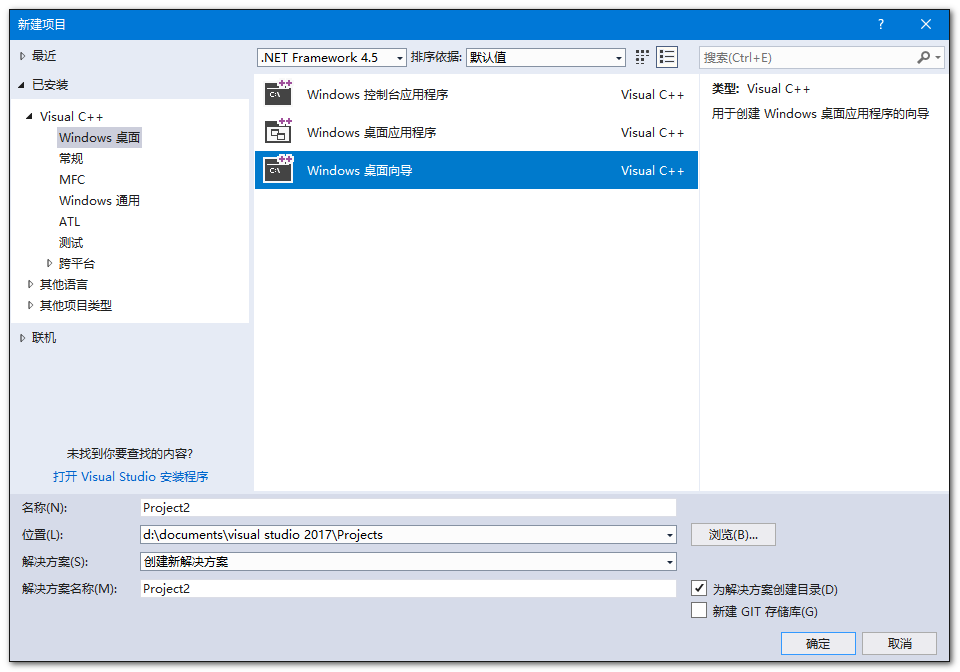Viewport: 960px width, 672px height.
Task: Enable 新建 GIT 存储库 checkbox
Action: point(699,610)
